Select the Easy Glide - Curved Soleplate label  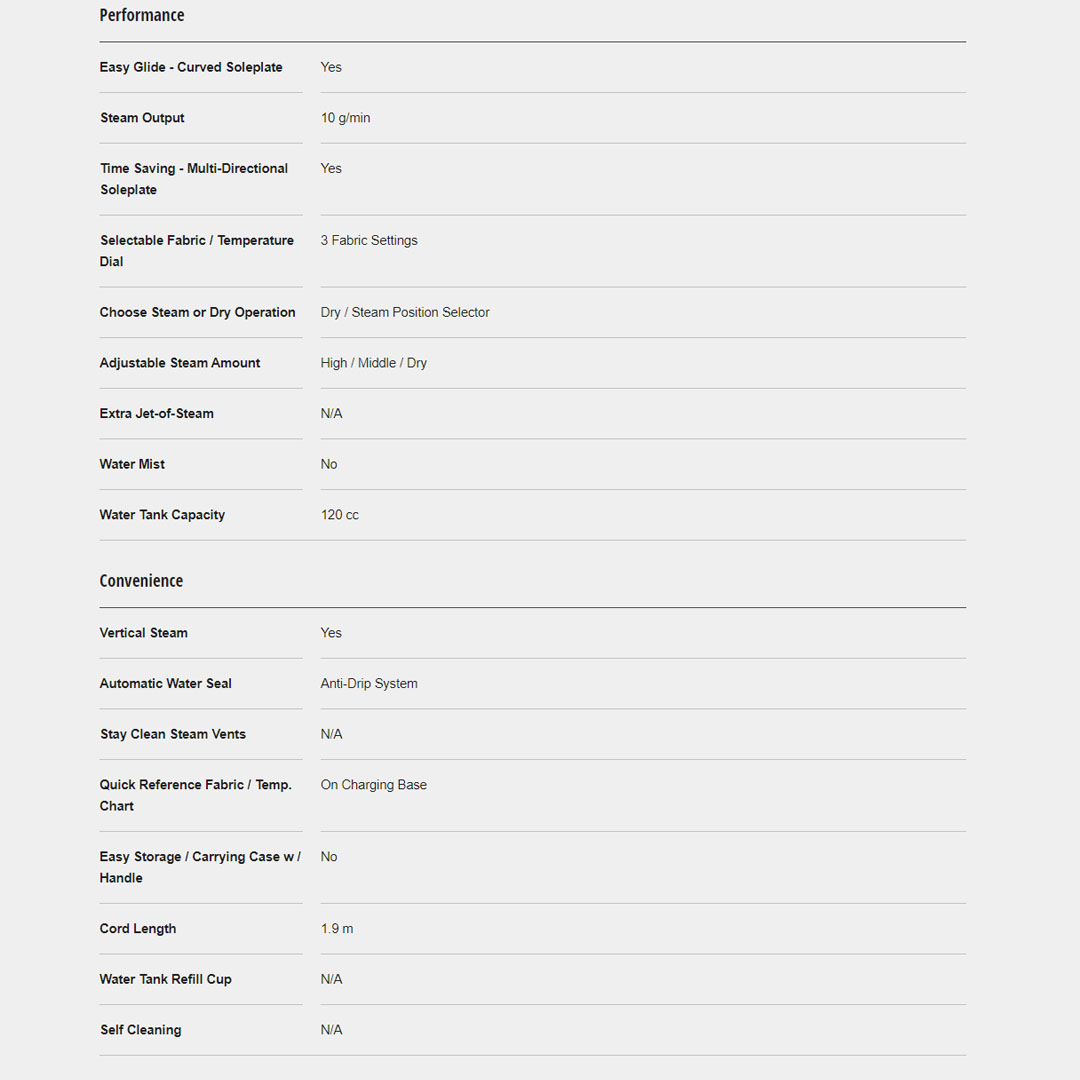(191, 67)
